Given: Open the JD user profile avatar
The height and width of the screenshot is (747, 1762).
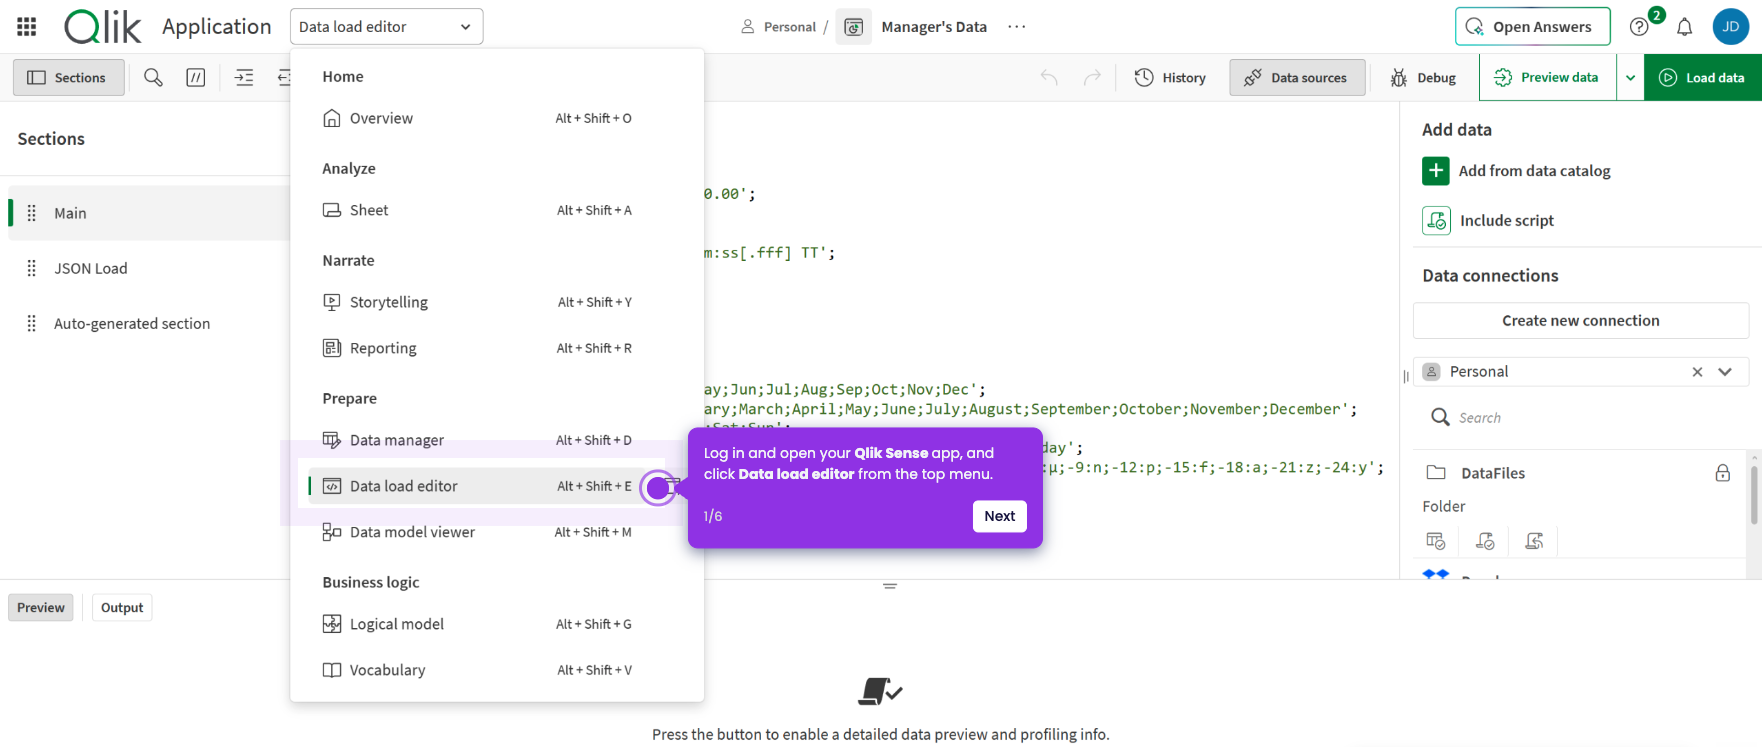Looking at the screenshot, I should 1730,27.
